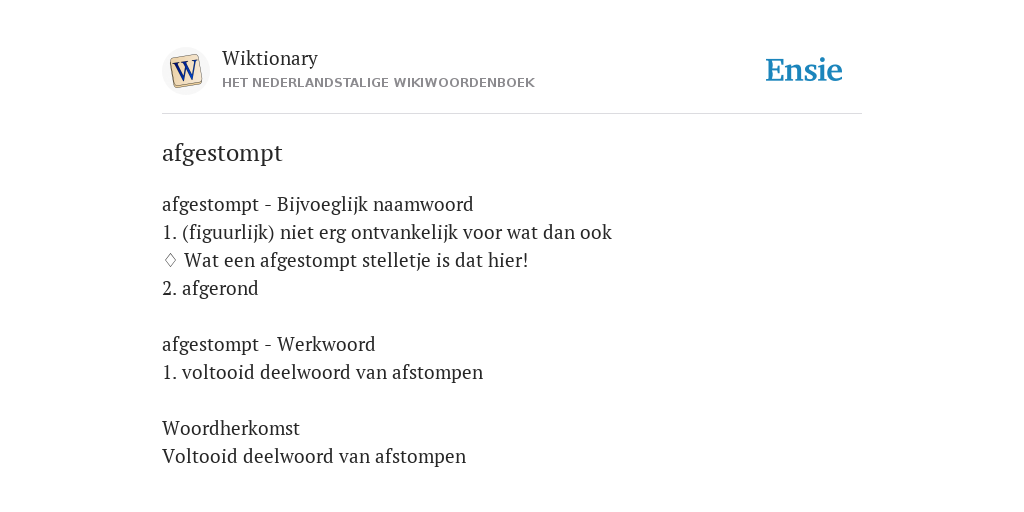Click the word figuurlijk in parentheses
Viewport: 1024px width, 512px height.
click(x=228, y=233)
